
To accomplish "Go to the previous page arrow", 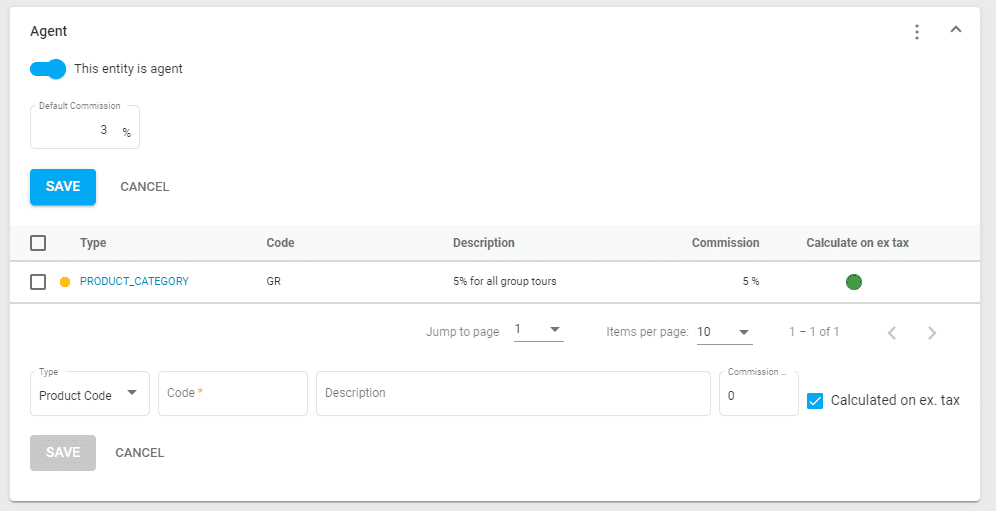I will pyautogui.click(x=892, y=332).
